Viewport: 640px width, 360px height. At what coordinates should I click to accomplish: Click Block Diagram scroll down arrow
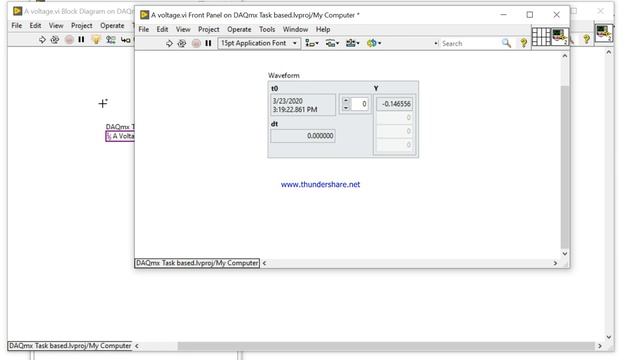point(609,337)
